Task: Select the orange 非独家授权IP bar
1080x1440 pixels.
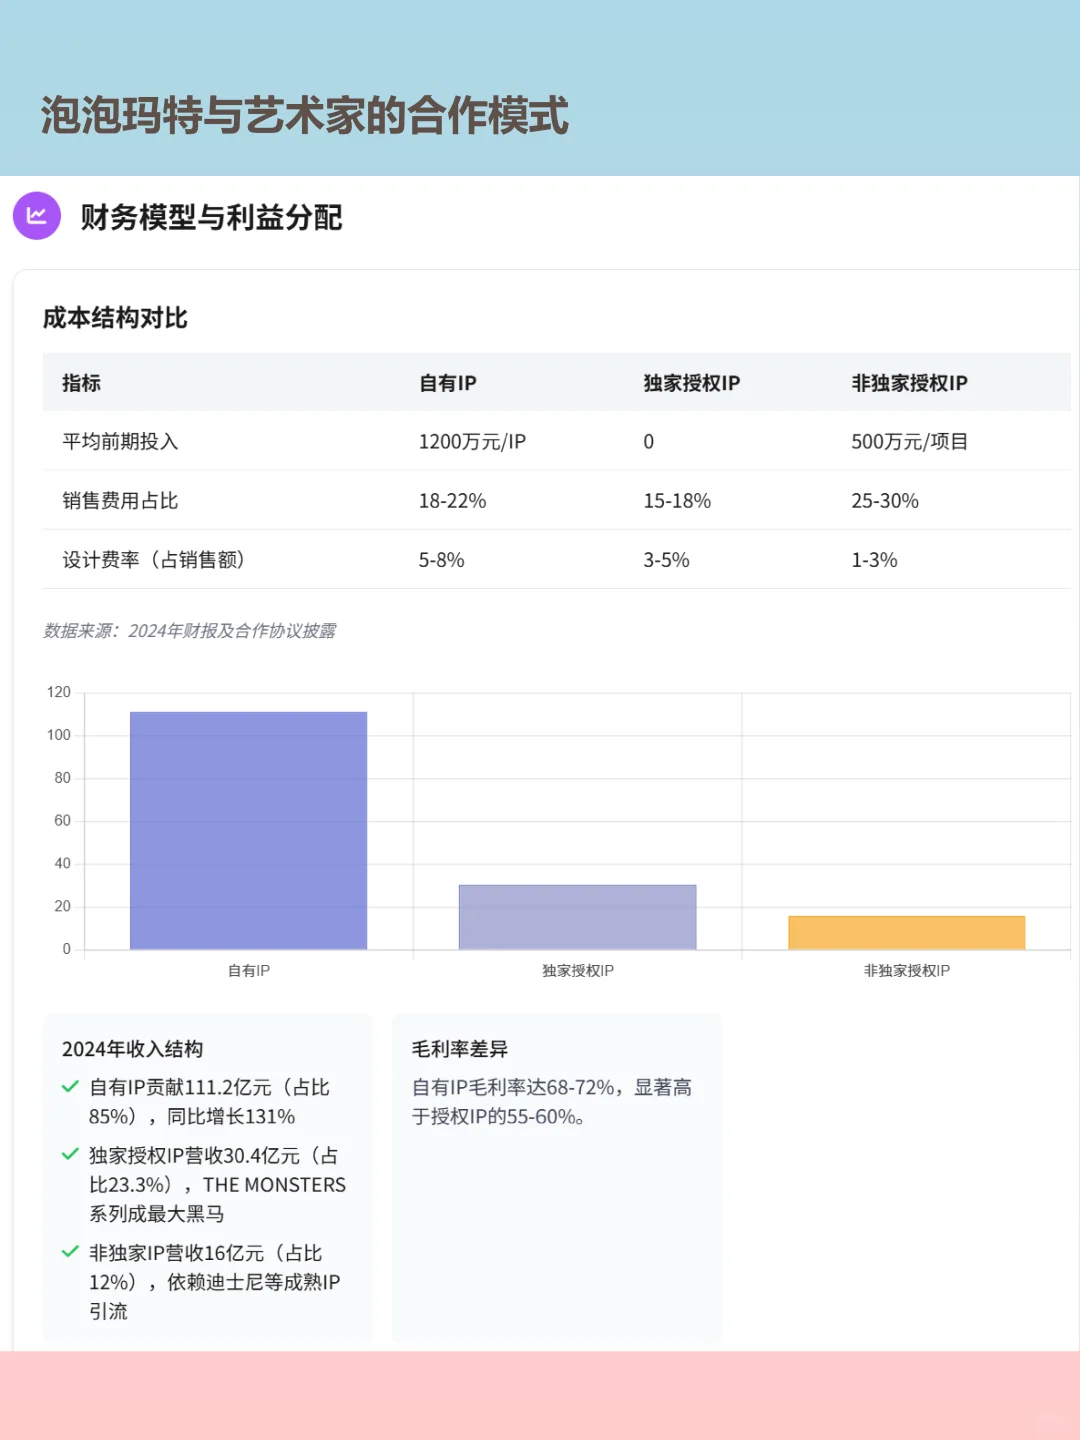Action: tap(906, 932)
